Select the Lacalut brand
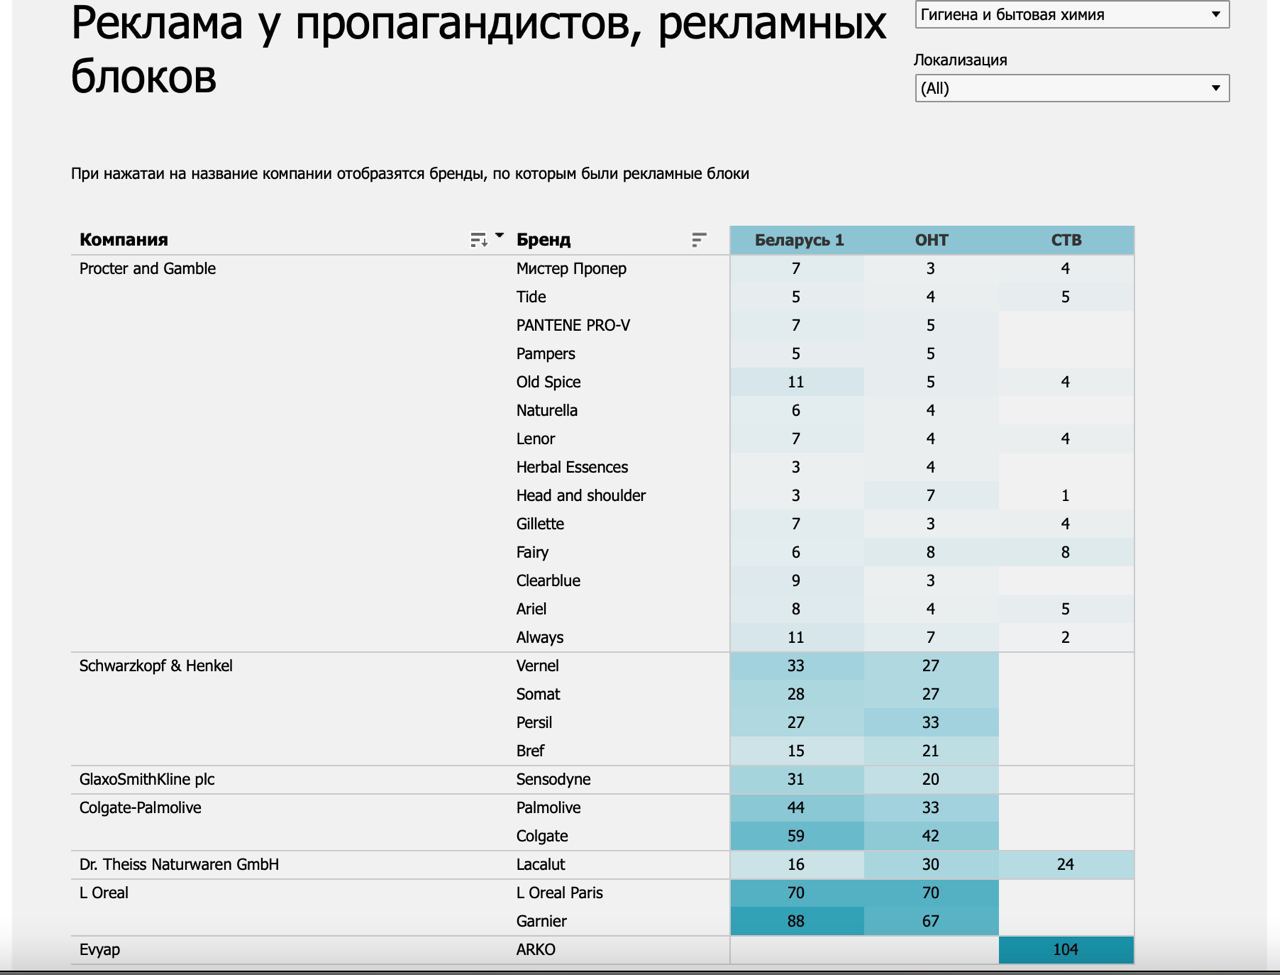1280x975 pixels. (540, 864)
